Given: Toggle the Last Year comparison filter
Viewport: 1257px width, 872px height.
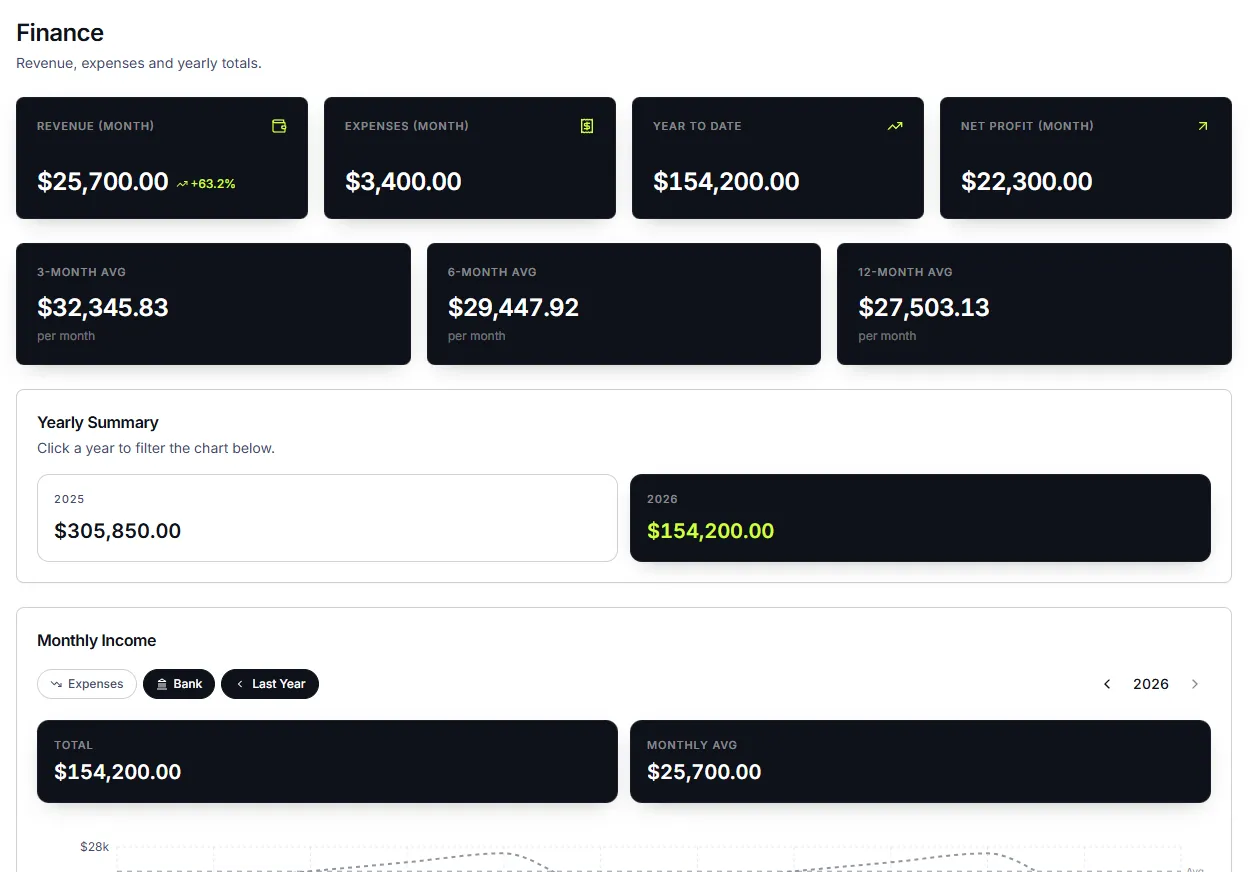Looking at the screenshot, I should (x=270, y=684).
